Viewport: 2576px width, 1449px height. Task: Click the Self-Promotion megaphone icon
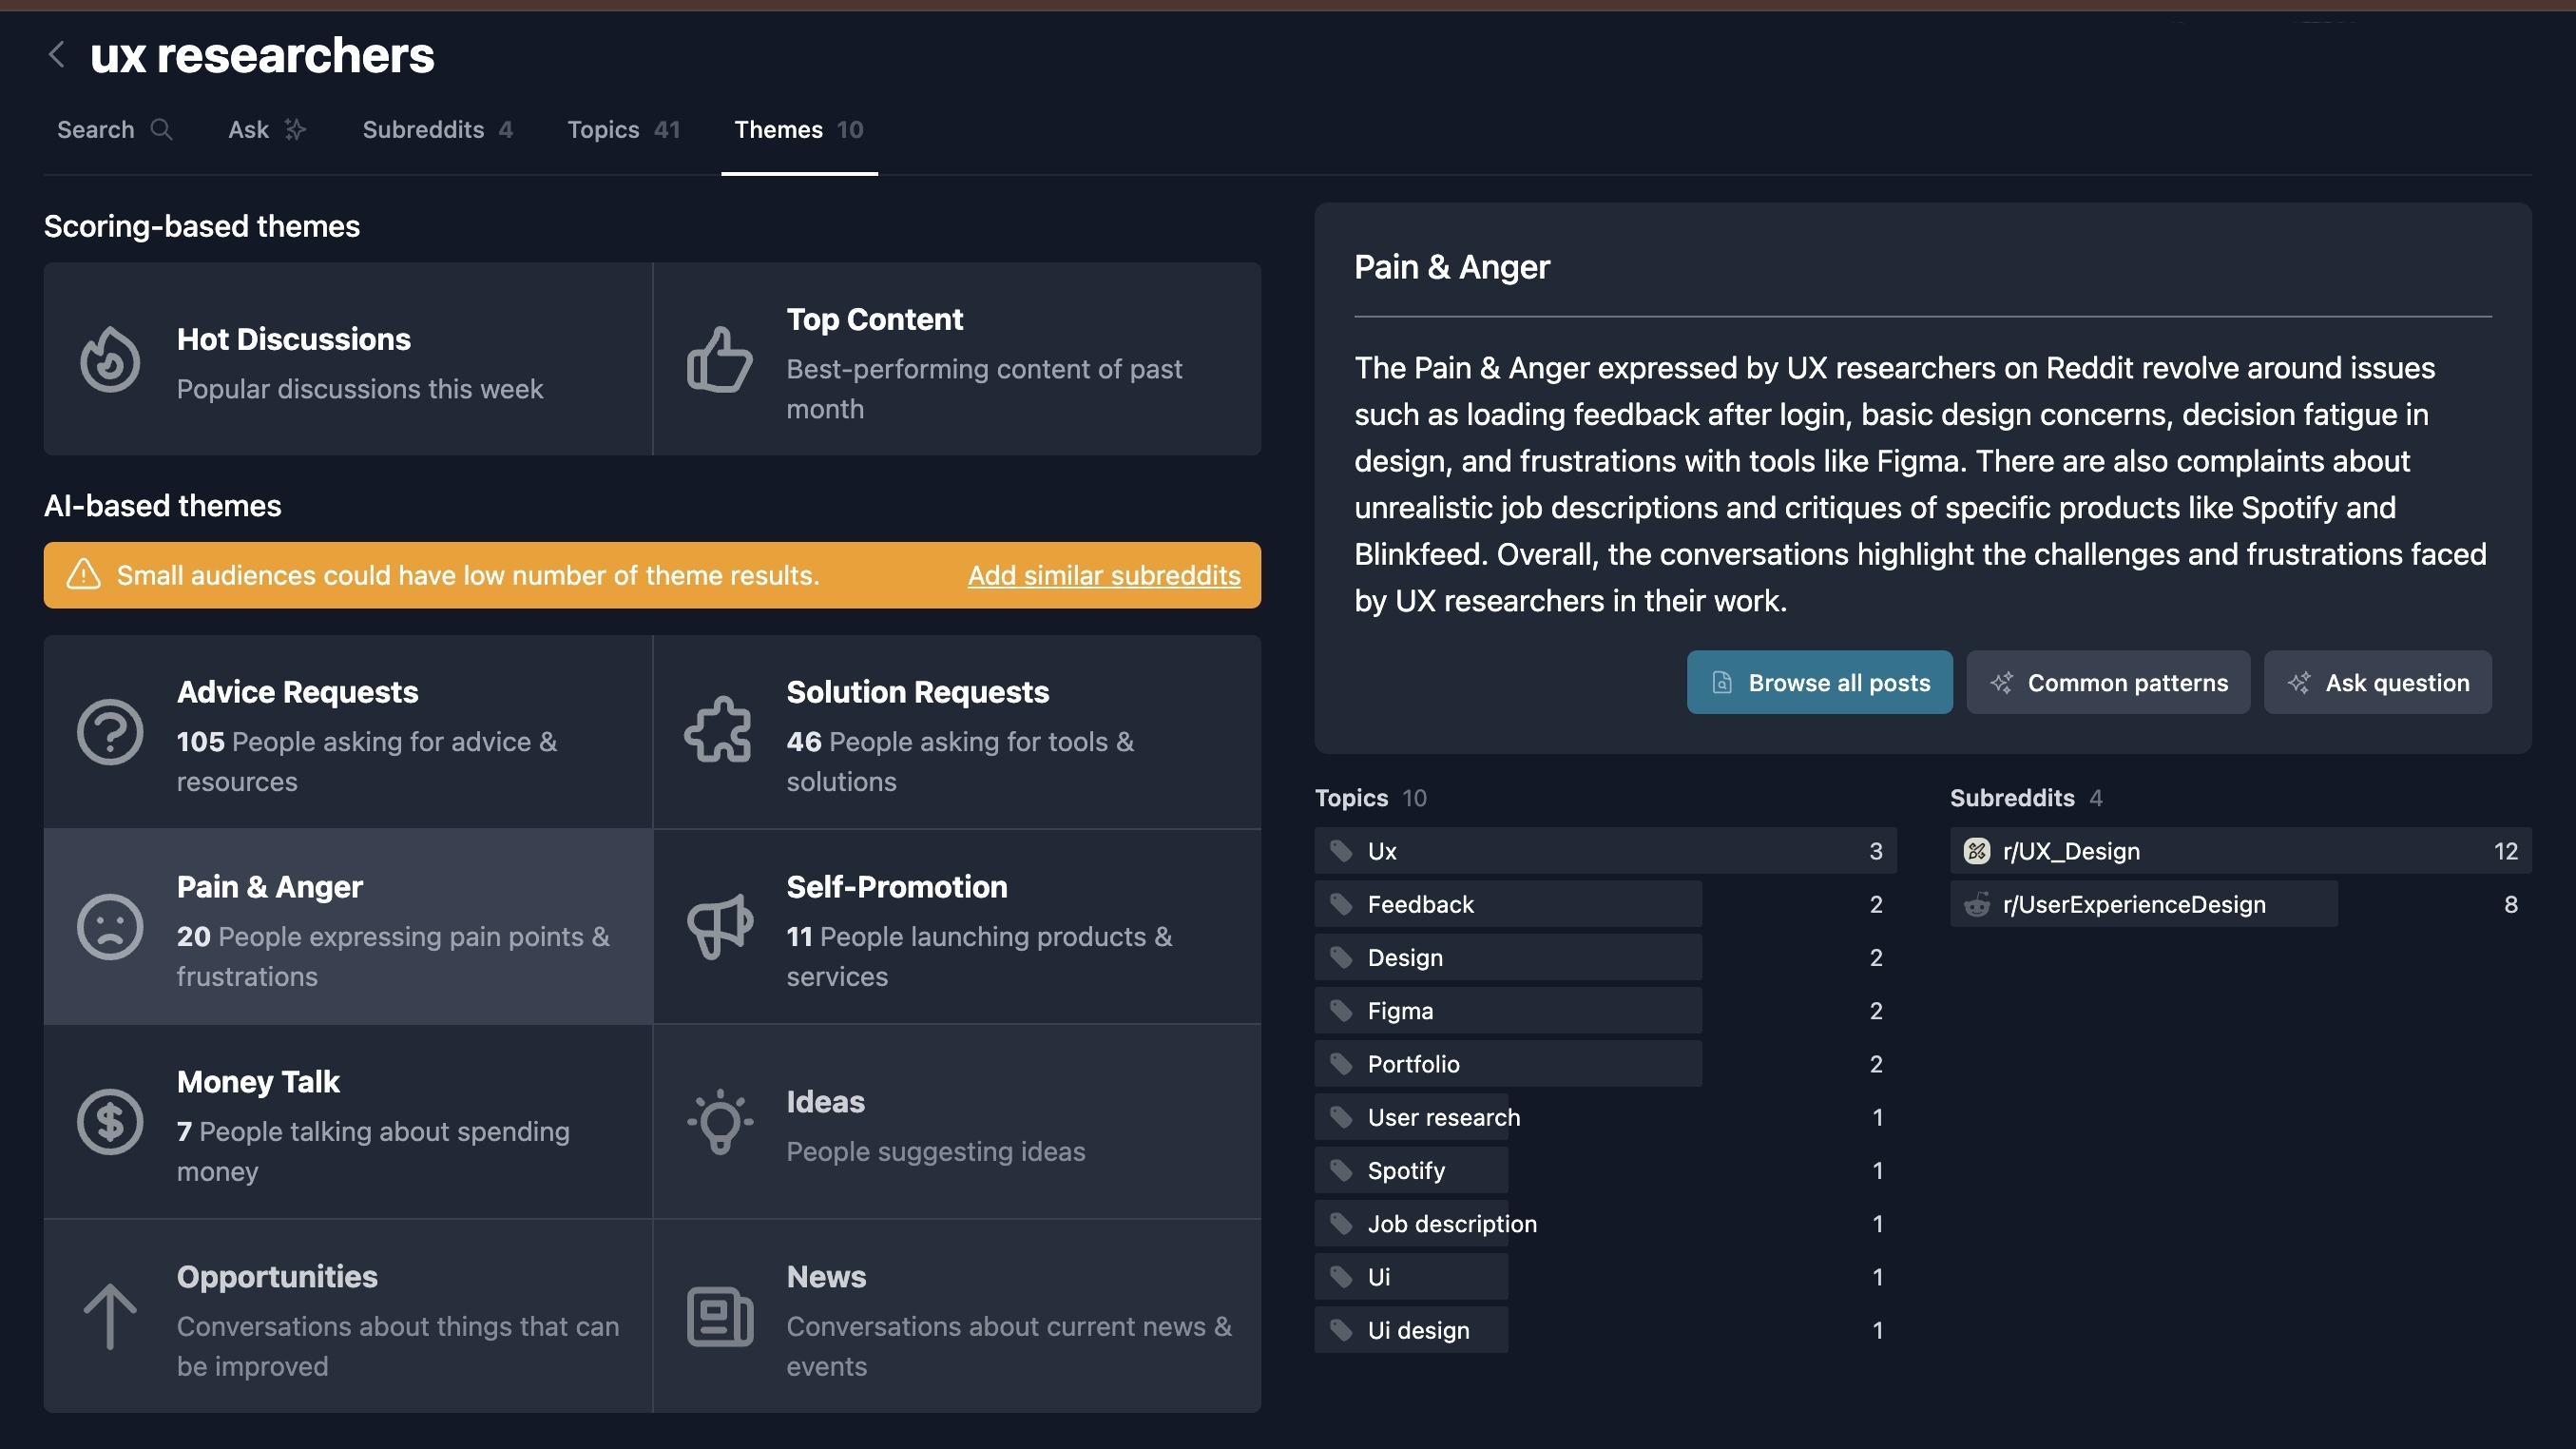[719, 926]
